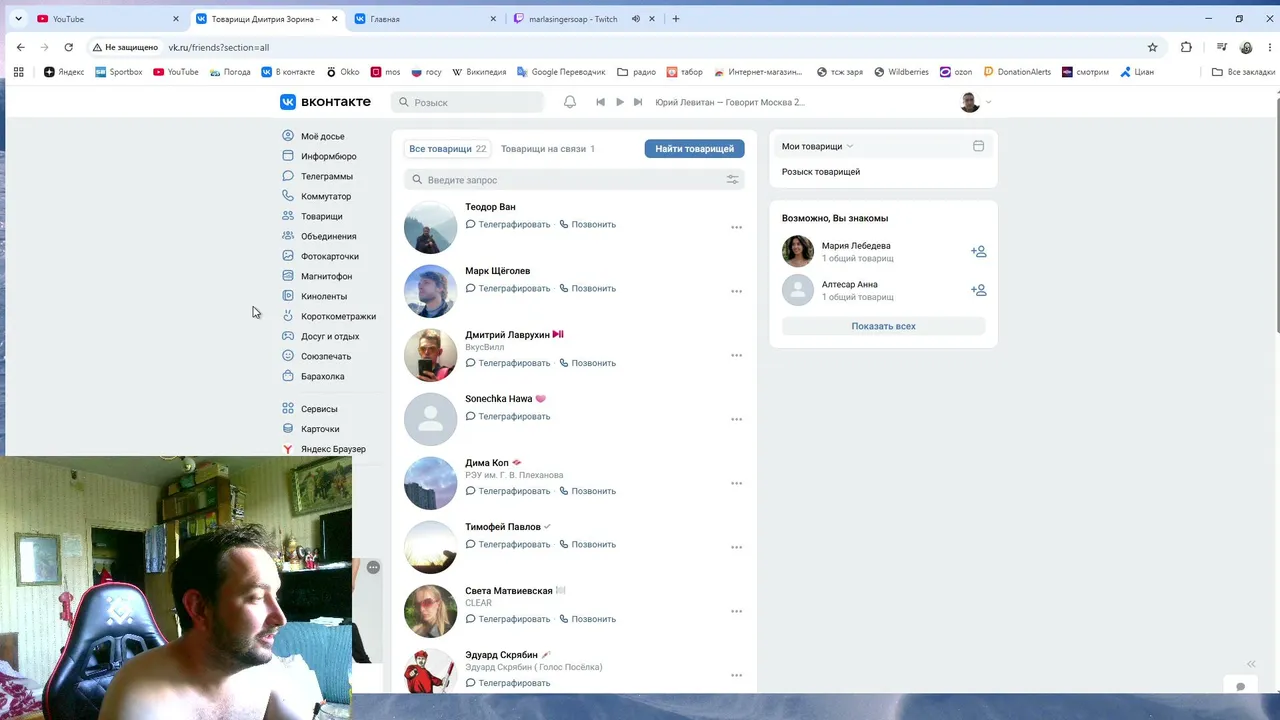The height and width of the screenshot is (720, 1280).
Task: Click the notifications bell icon
Action: (x=570, y=102)
